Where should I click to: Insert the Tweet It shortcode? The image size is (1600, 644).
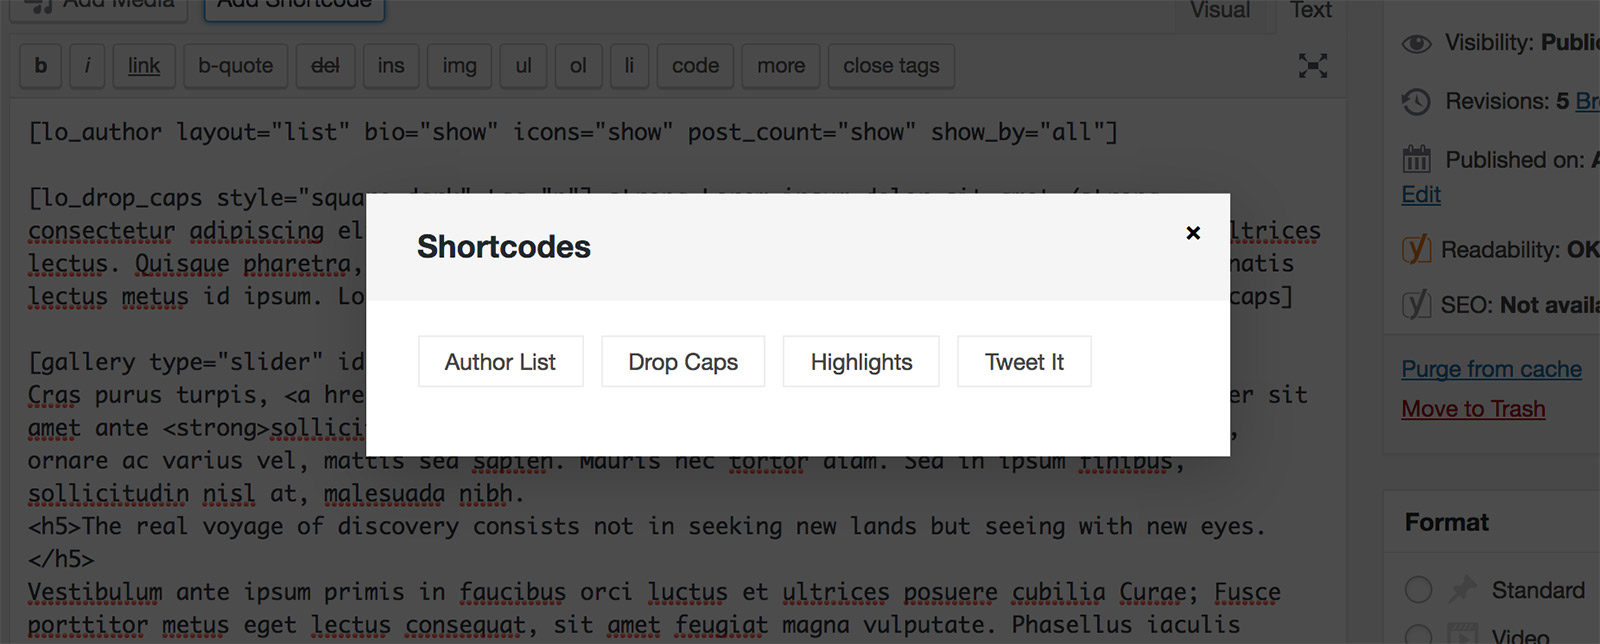pos(1024,361)
